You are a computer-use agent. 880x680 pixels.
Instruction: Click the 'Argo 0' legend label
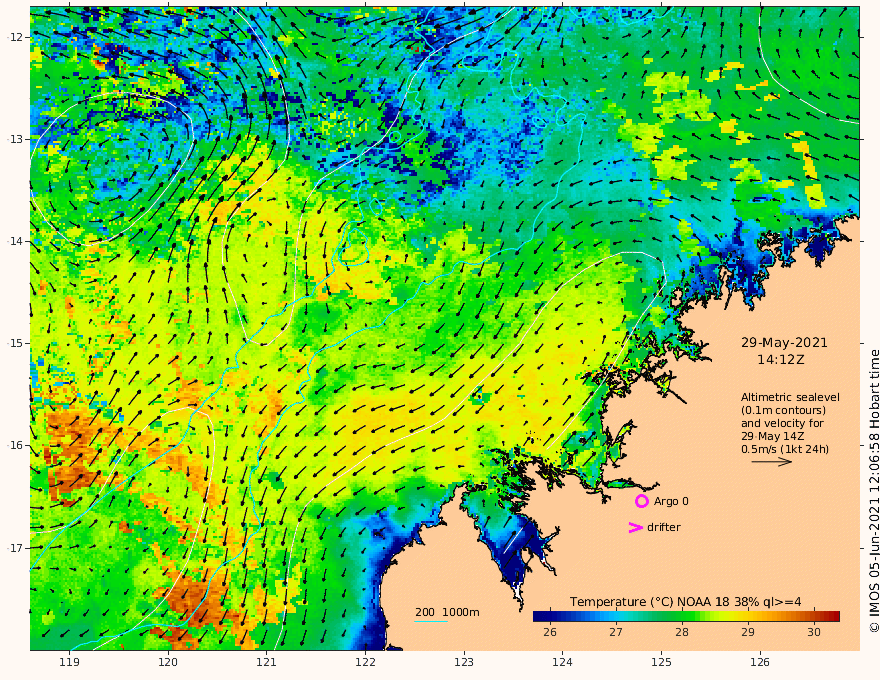point(671,501)
